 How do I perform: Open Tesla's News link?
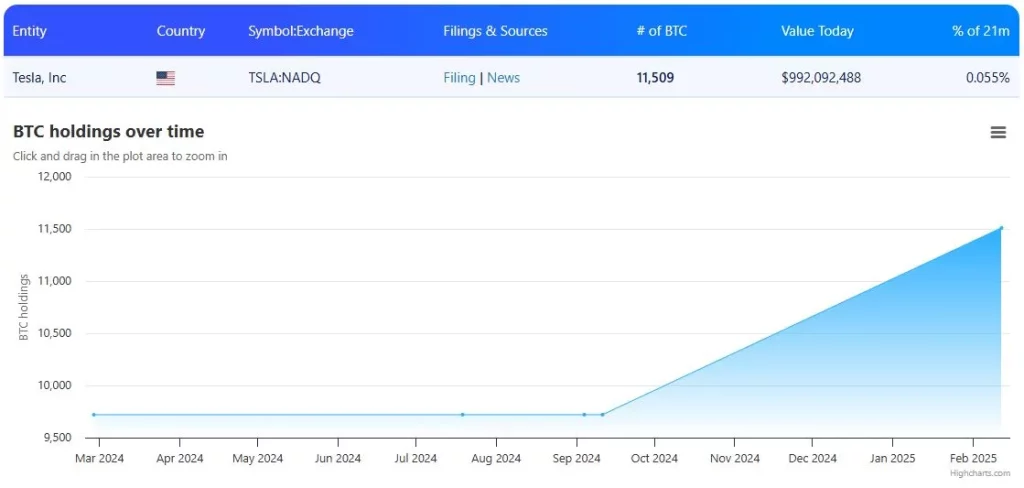coord(504,78)
